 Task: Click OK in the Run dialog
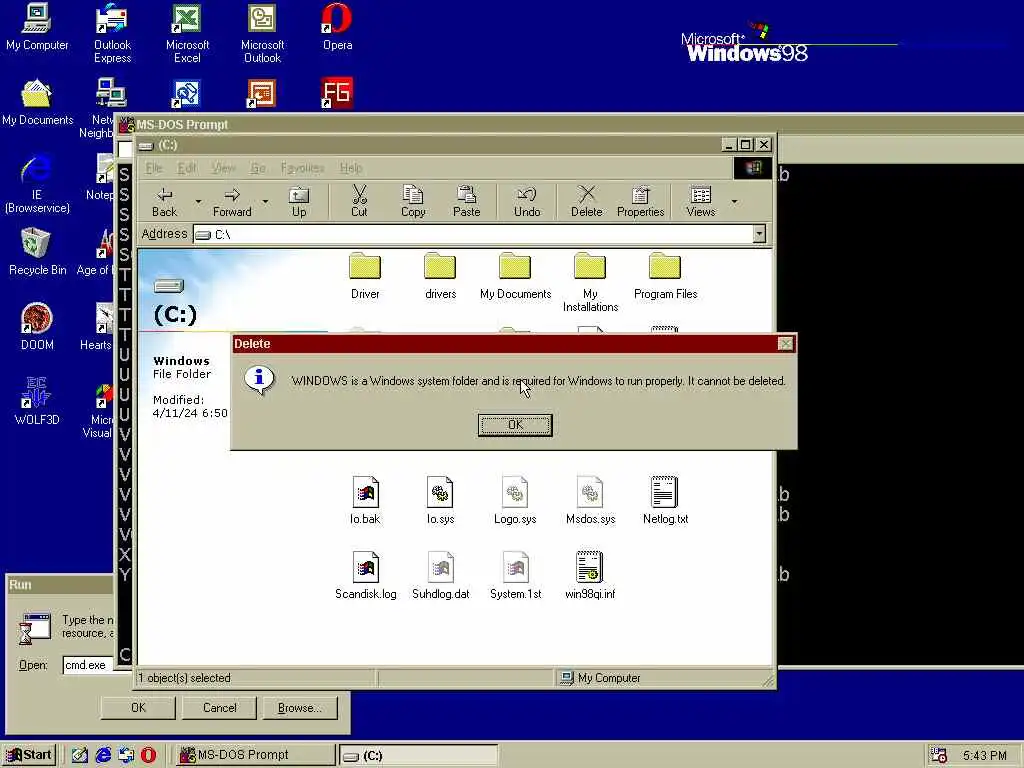coord(138,707)
